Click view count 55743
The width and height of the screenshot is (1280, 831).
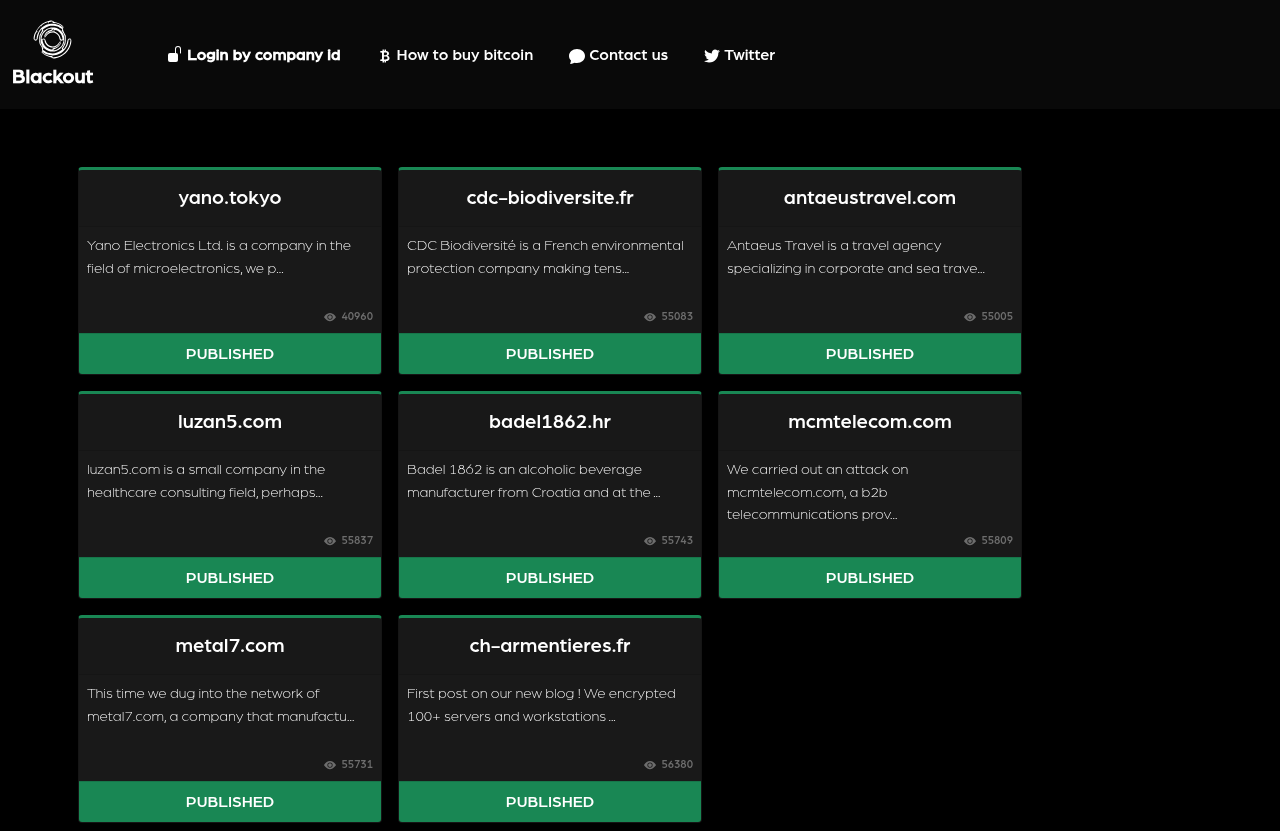[x=677, y=541]
